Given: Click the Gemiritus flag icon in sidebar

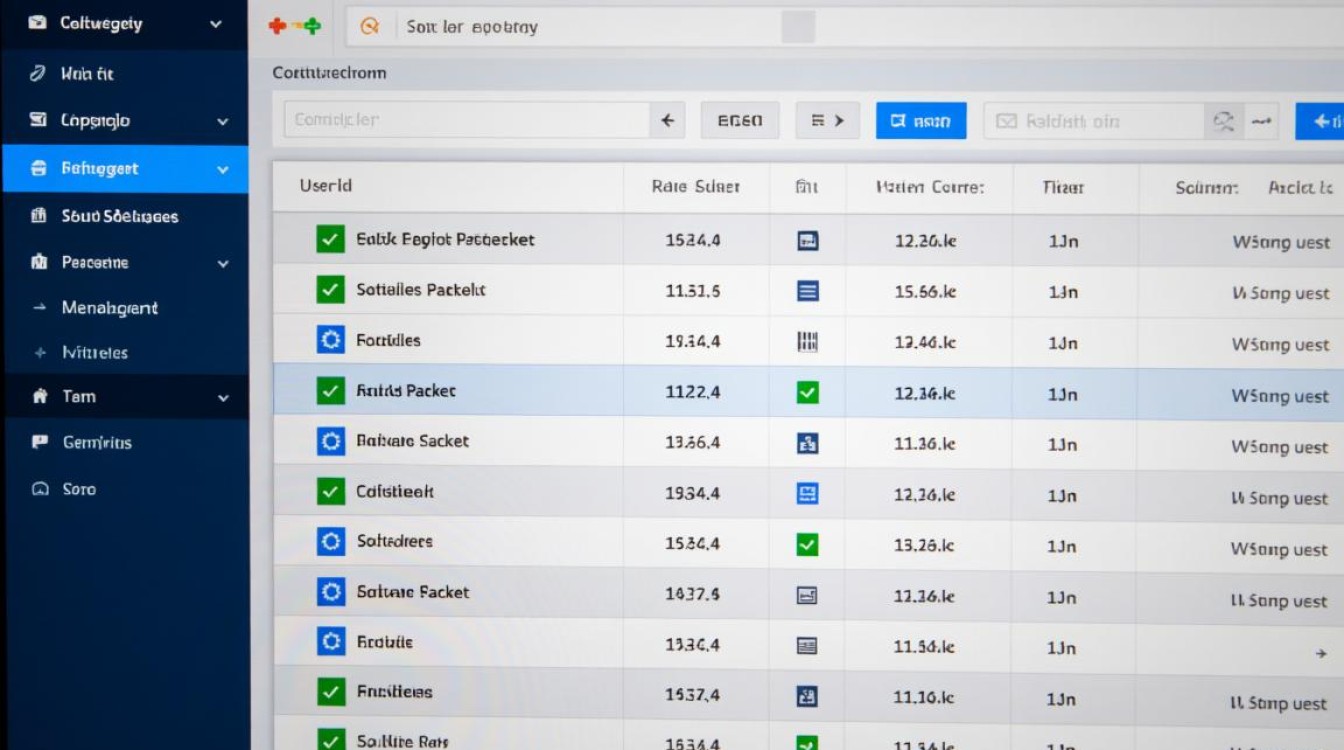Looking at the screenshot, I should 40,442.
